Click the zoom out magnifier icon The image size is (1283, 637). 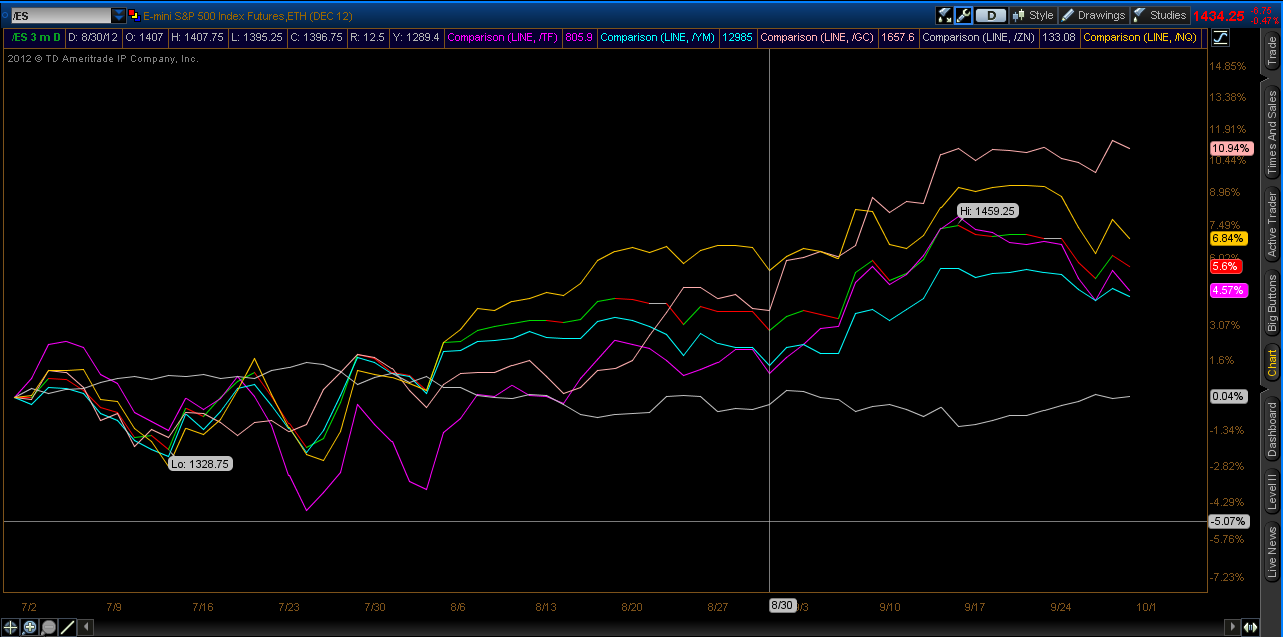click(x=49, y=627)
